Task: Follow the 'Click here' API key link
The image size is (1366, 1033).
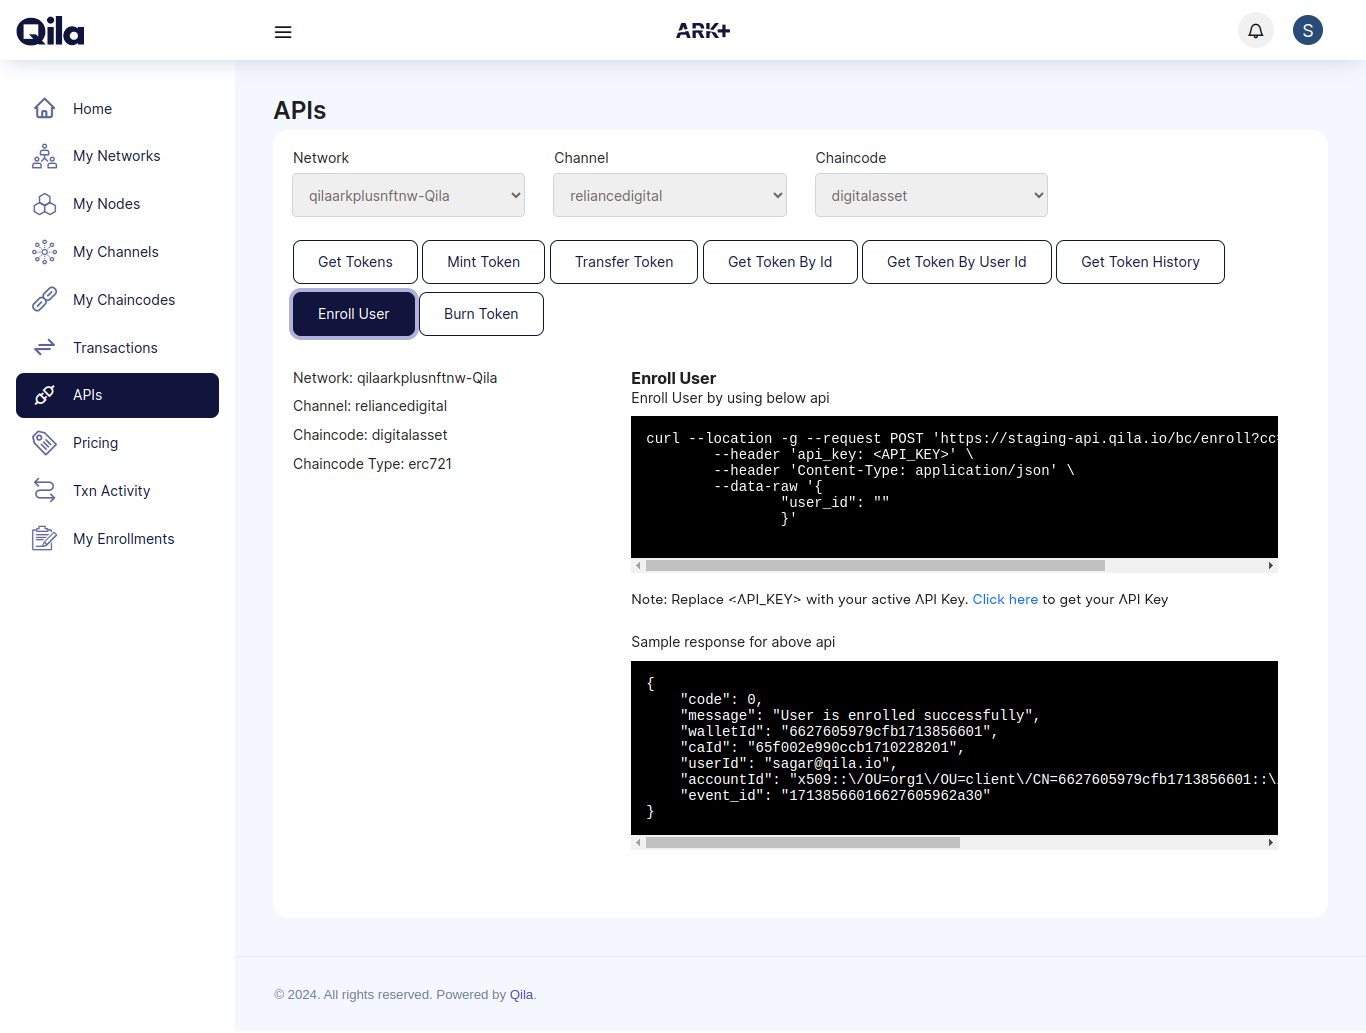Action: click(1005, 599)
